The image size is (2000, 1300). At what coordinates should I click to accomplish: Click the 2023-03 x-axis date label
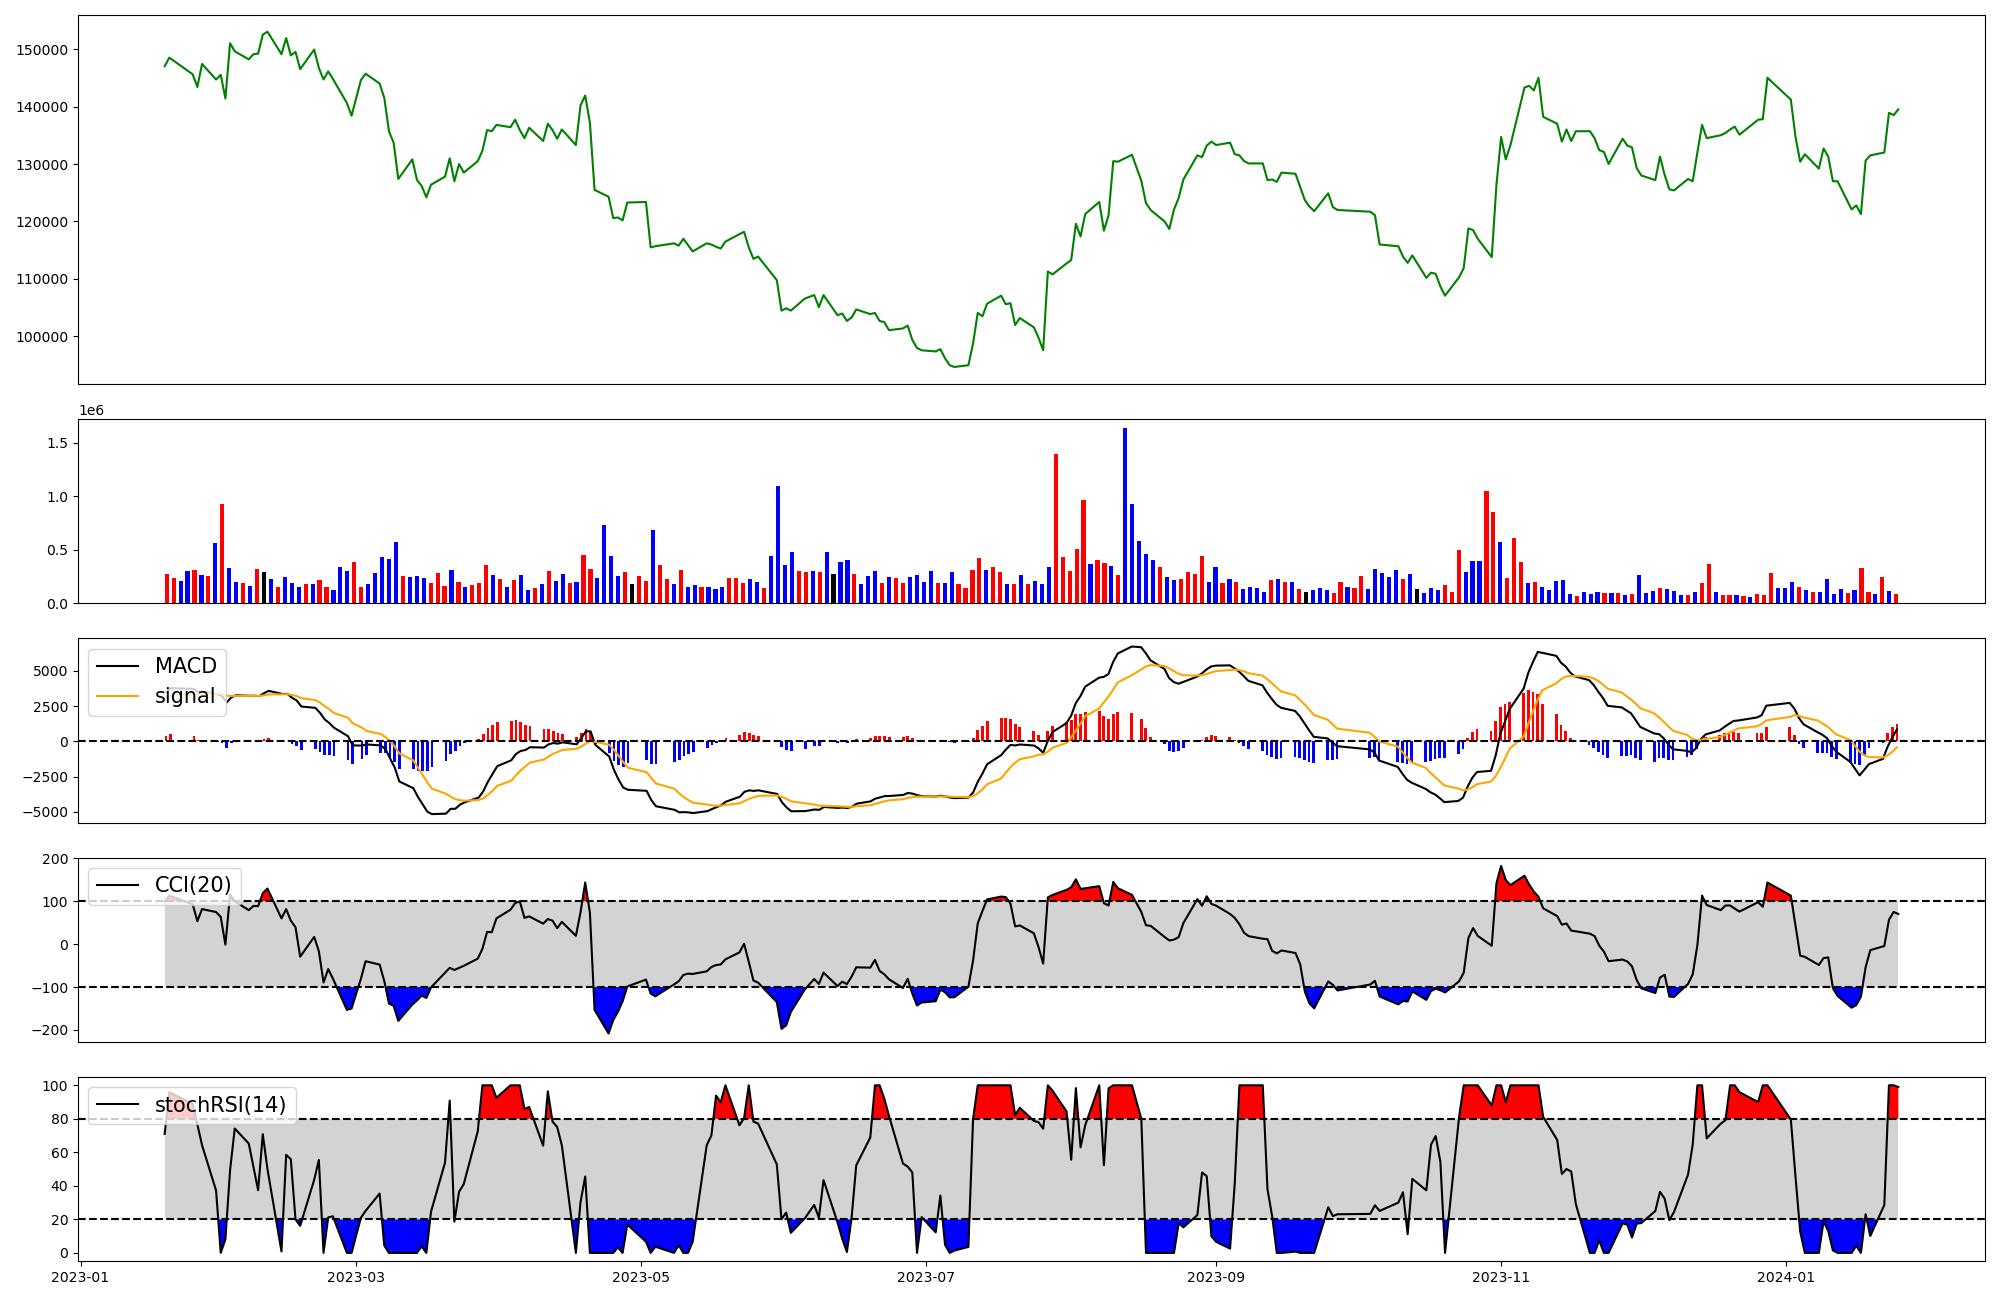356,1277
